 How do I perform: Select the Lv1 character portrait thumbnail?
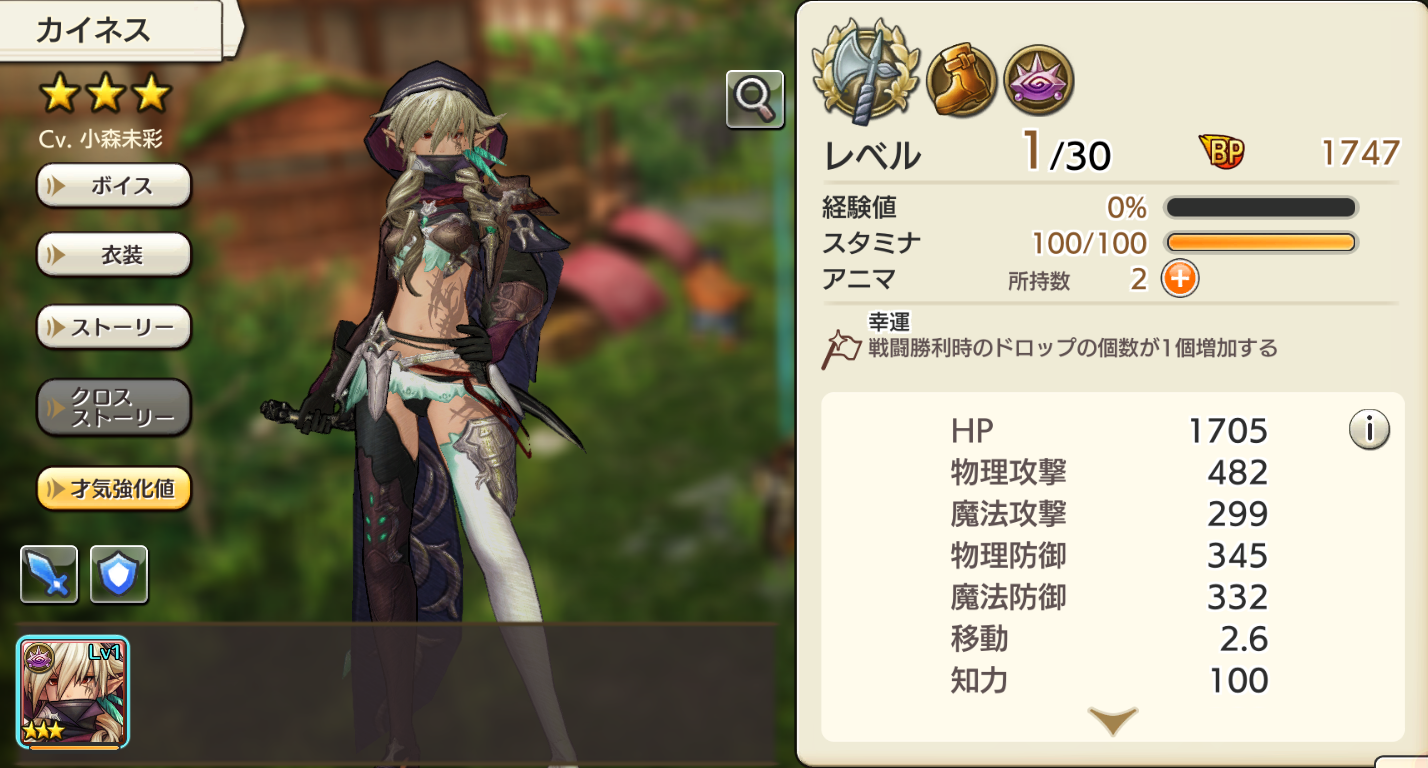tap(73, 693)
